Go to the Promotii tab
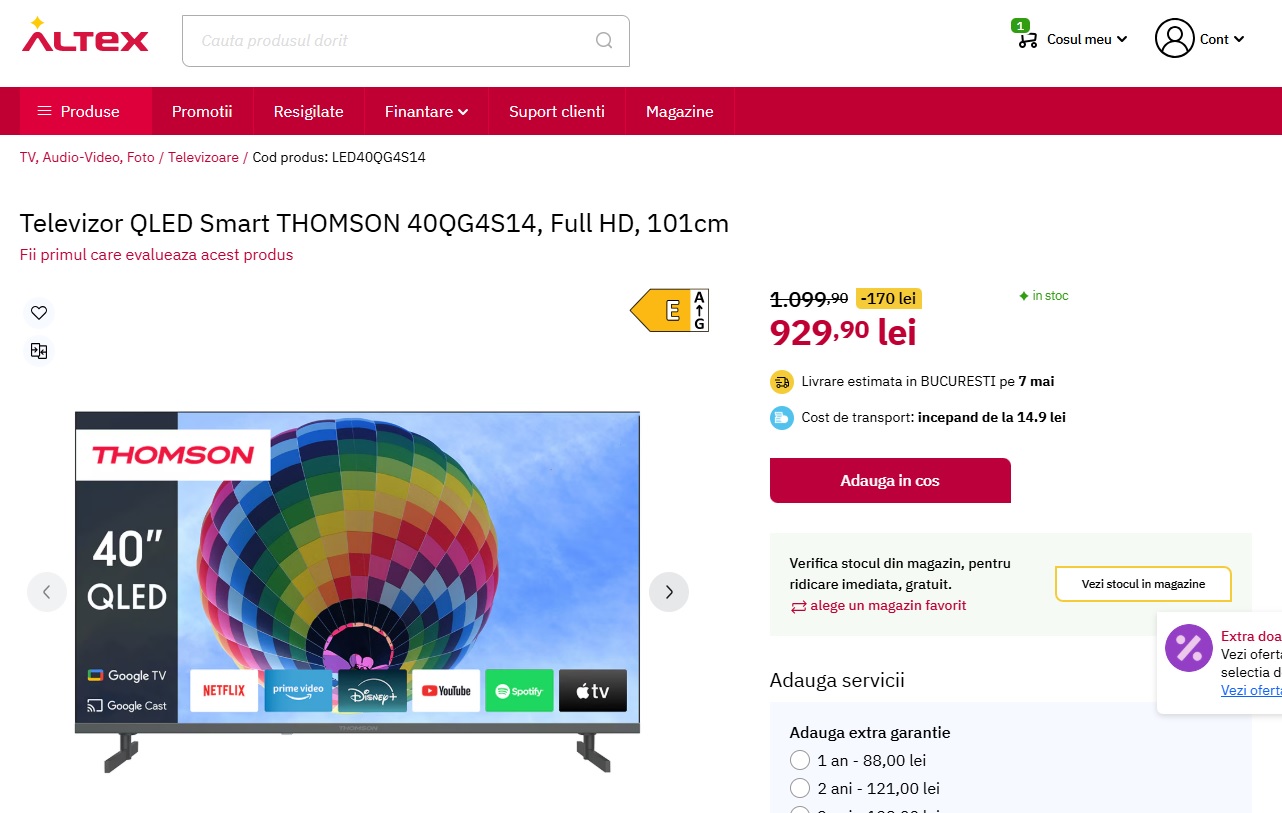 tap(202, 111)
